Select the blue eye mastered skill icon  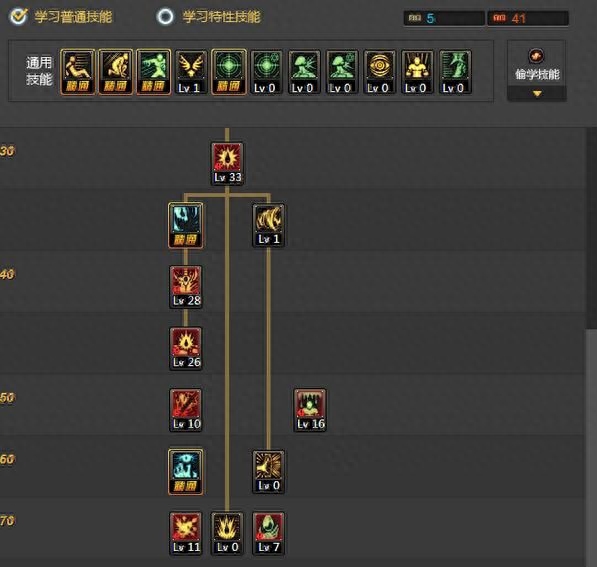coord(186,472)
